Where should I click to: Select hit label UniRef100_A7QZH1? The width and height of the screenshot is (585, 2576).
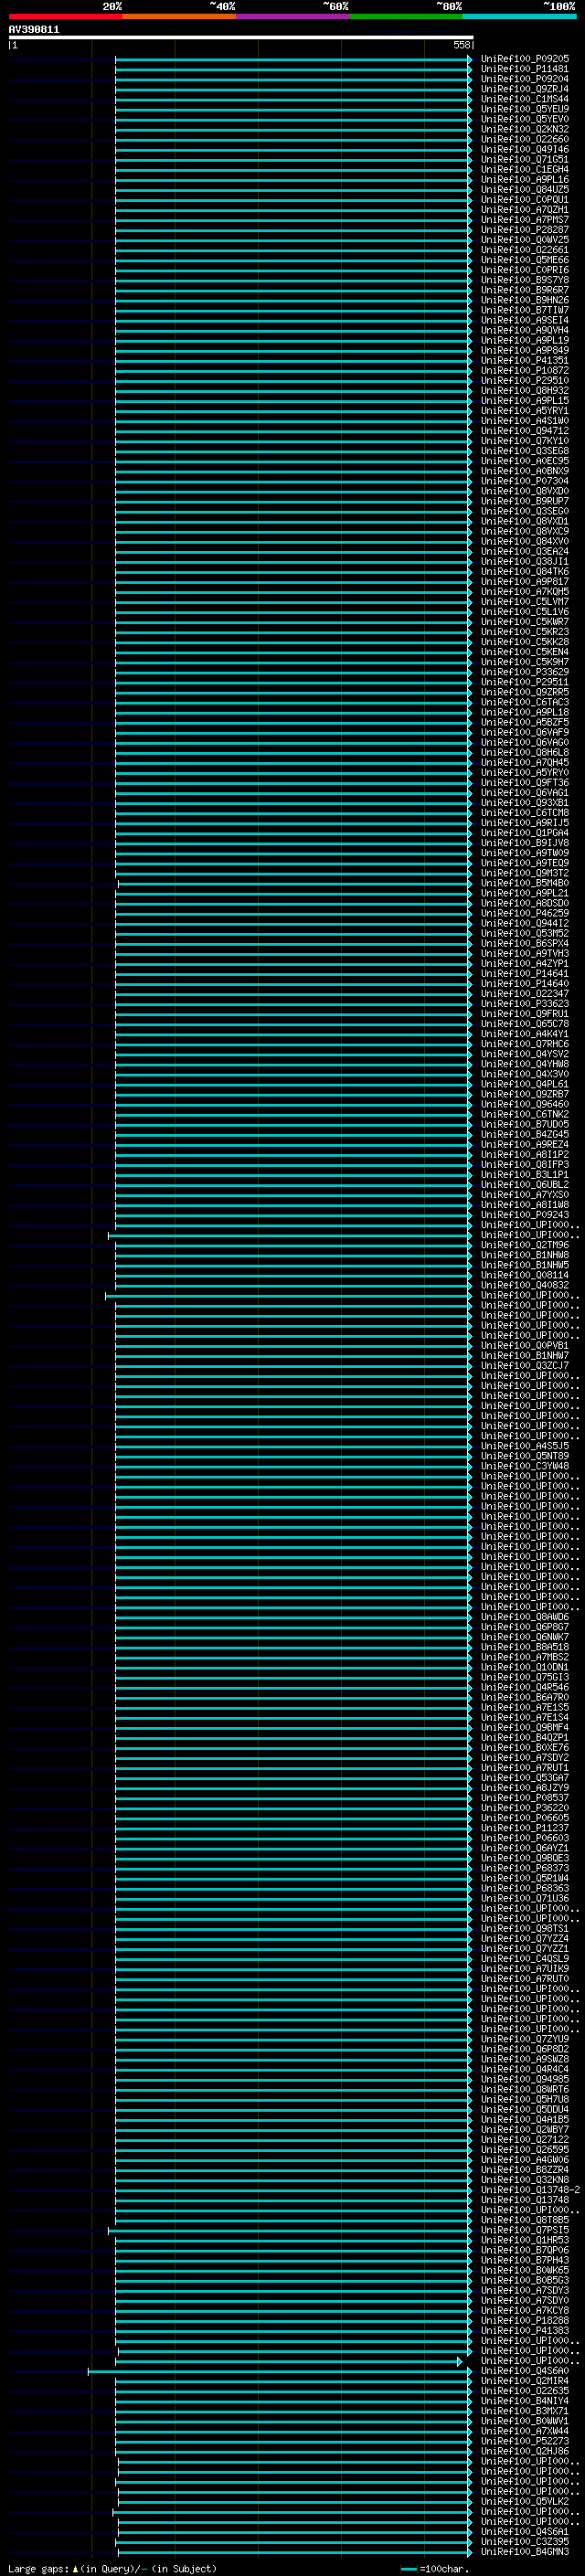[x=524, y=210]
